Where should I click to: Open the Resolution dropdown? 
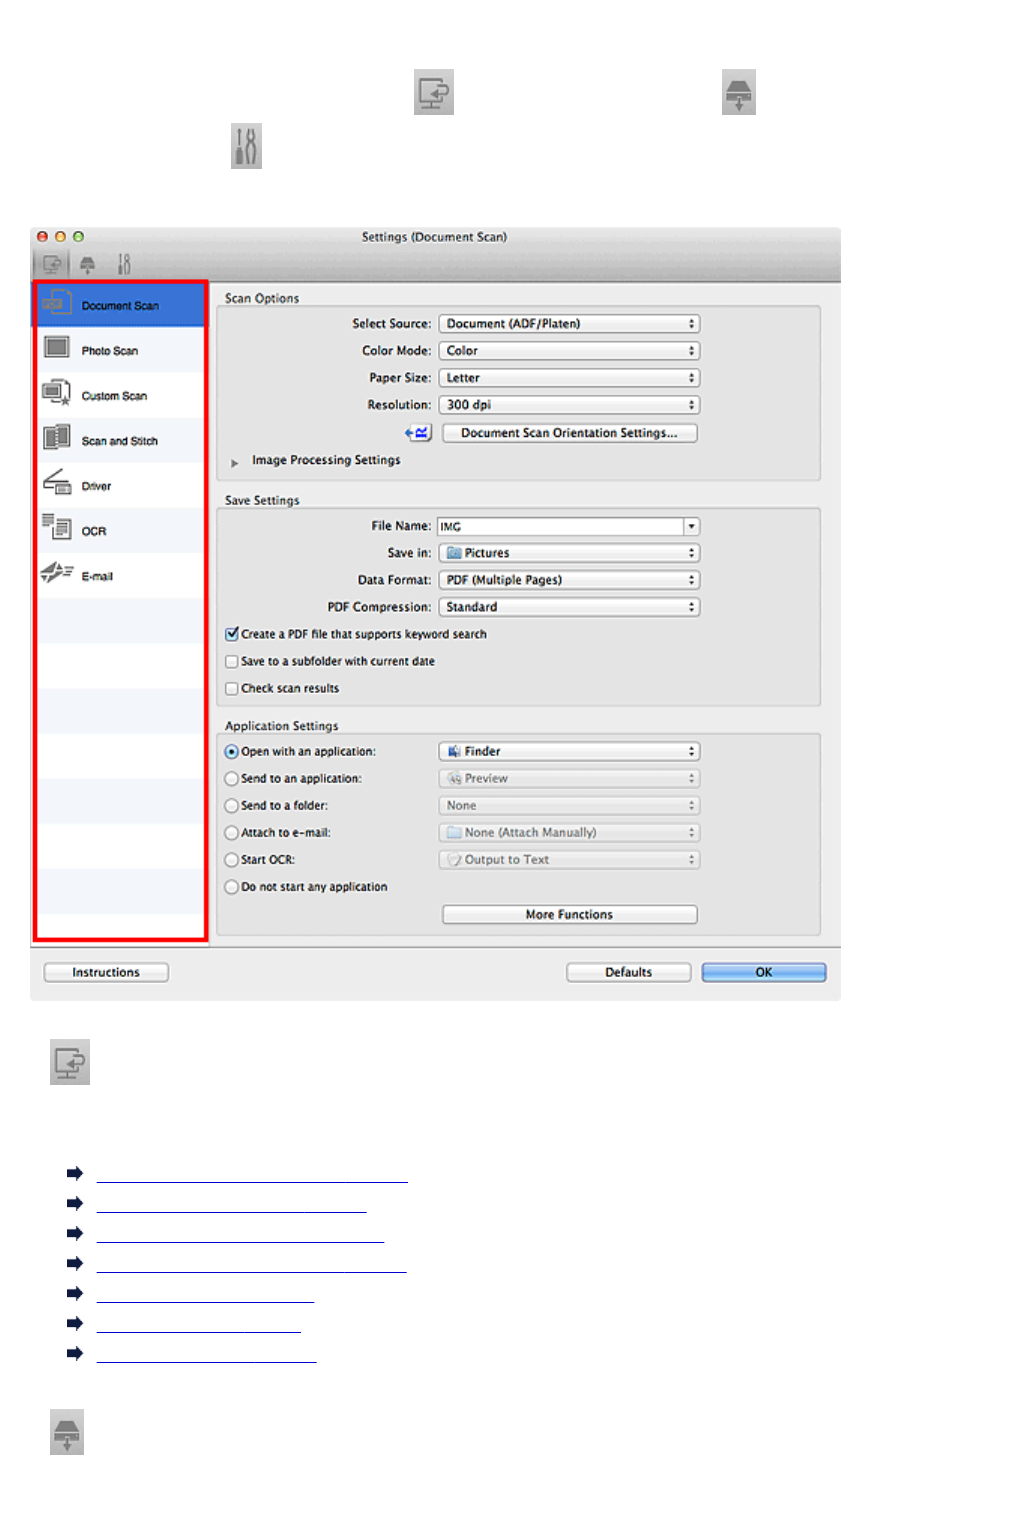click(569, 405)
